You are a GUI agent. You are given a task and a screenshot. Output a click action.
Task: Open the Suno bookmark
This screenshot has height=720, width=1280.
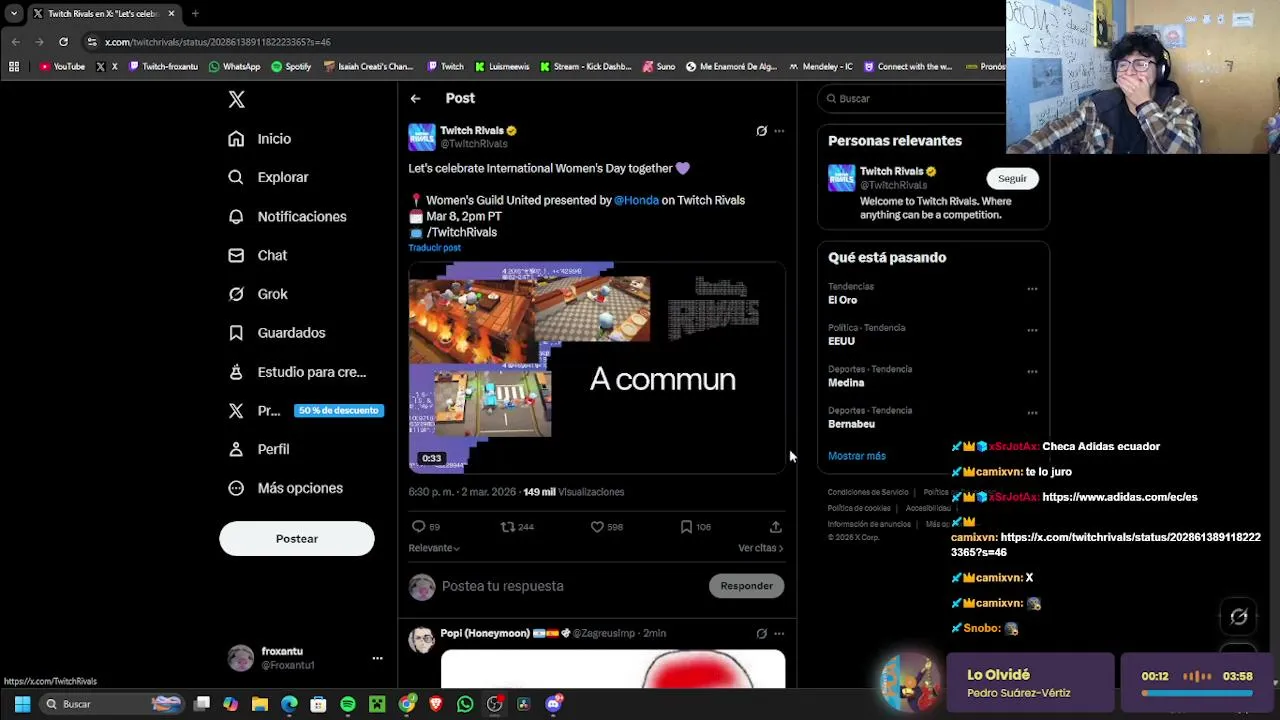pos(659,67)
